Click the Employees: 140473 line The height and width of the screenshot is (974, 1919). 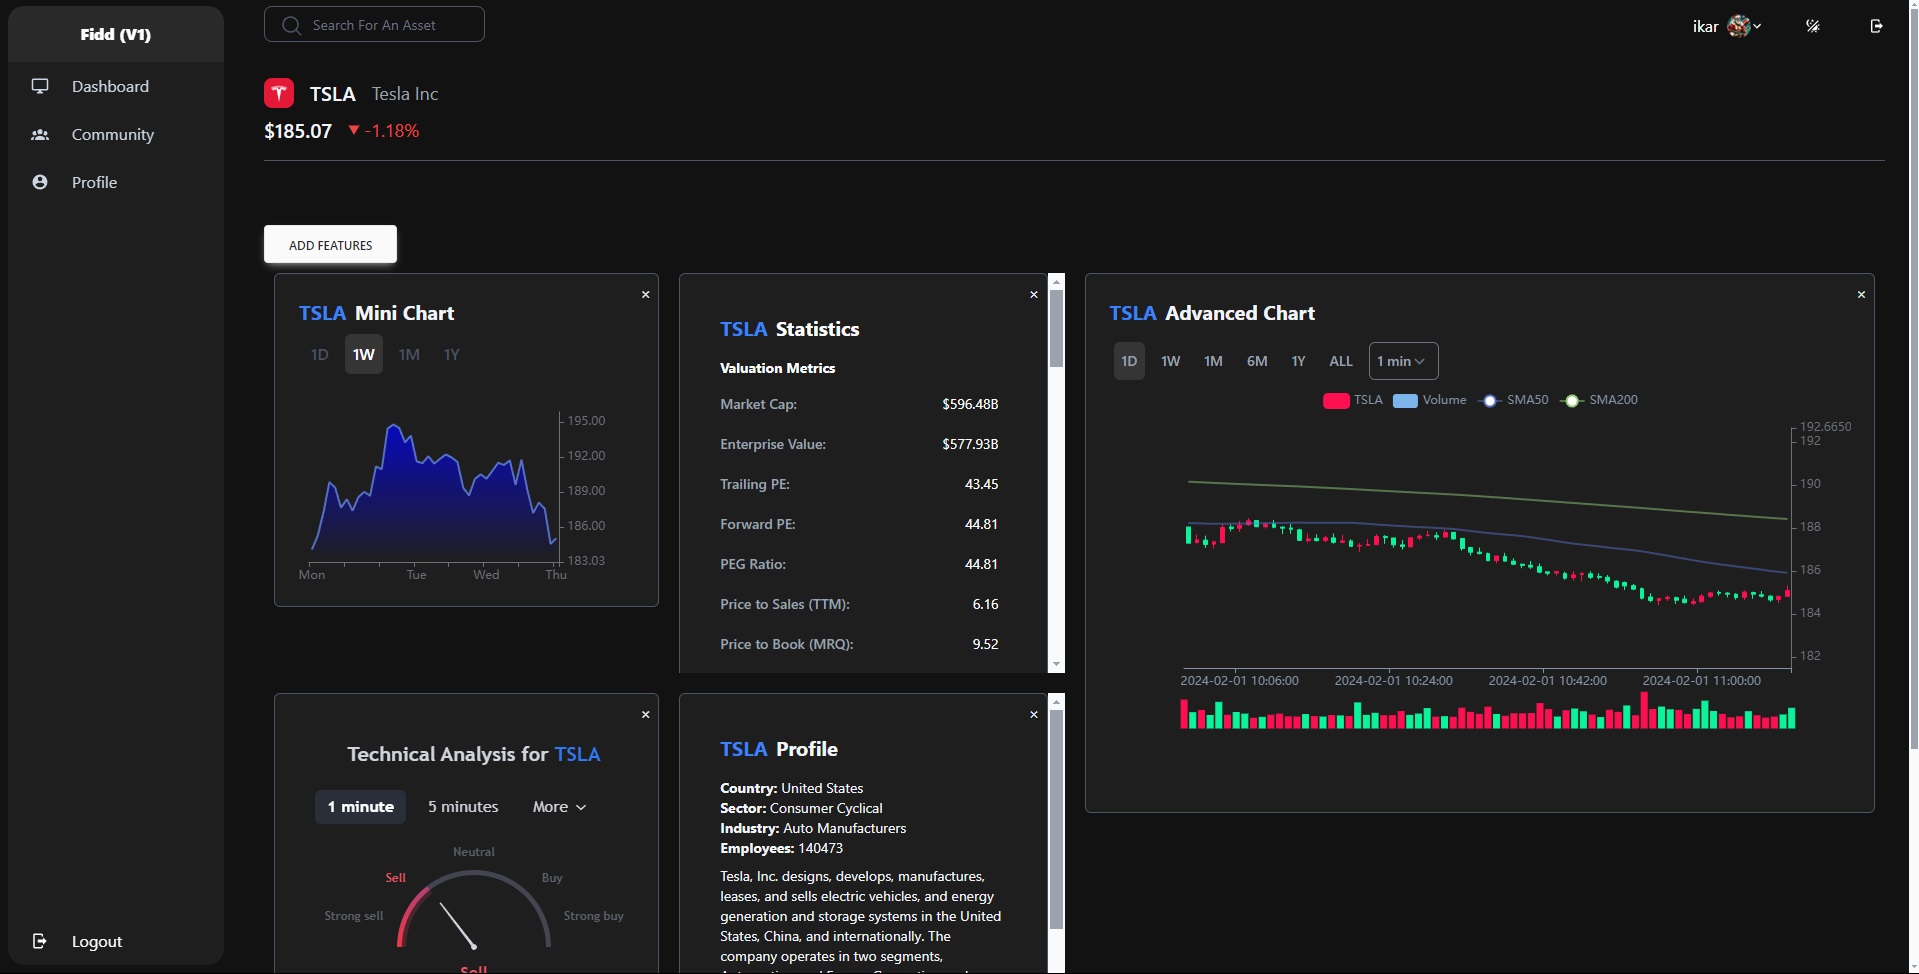pos(781,848)
